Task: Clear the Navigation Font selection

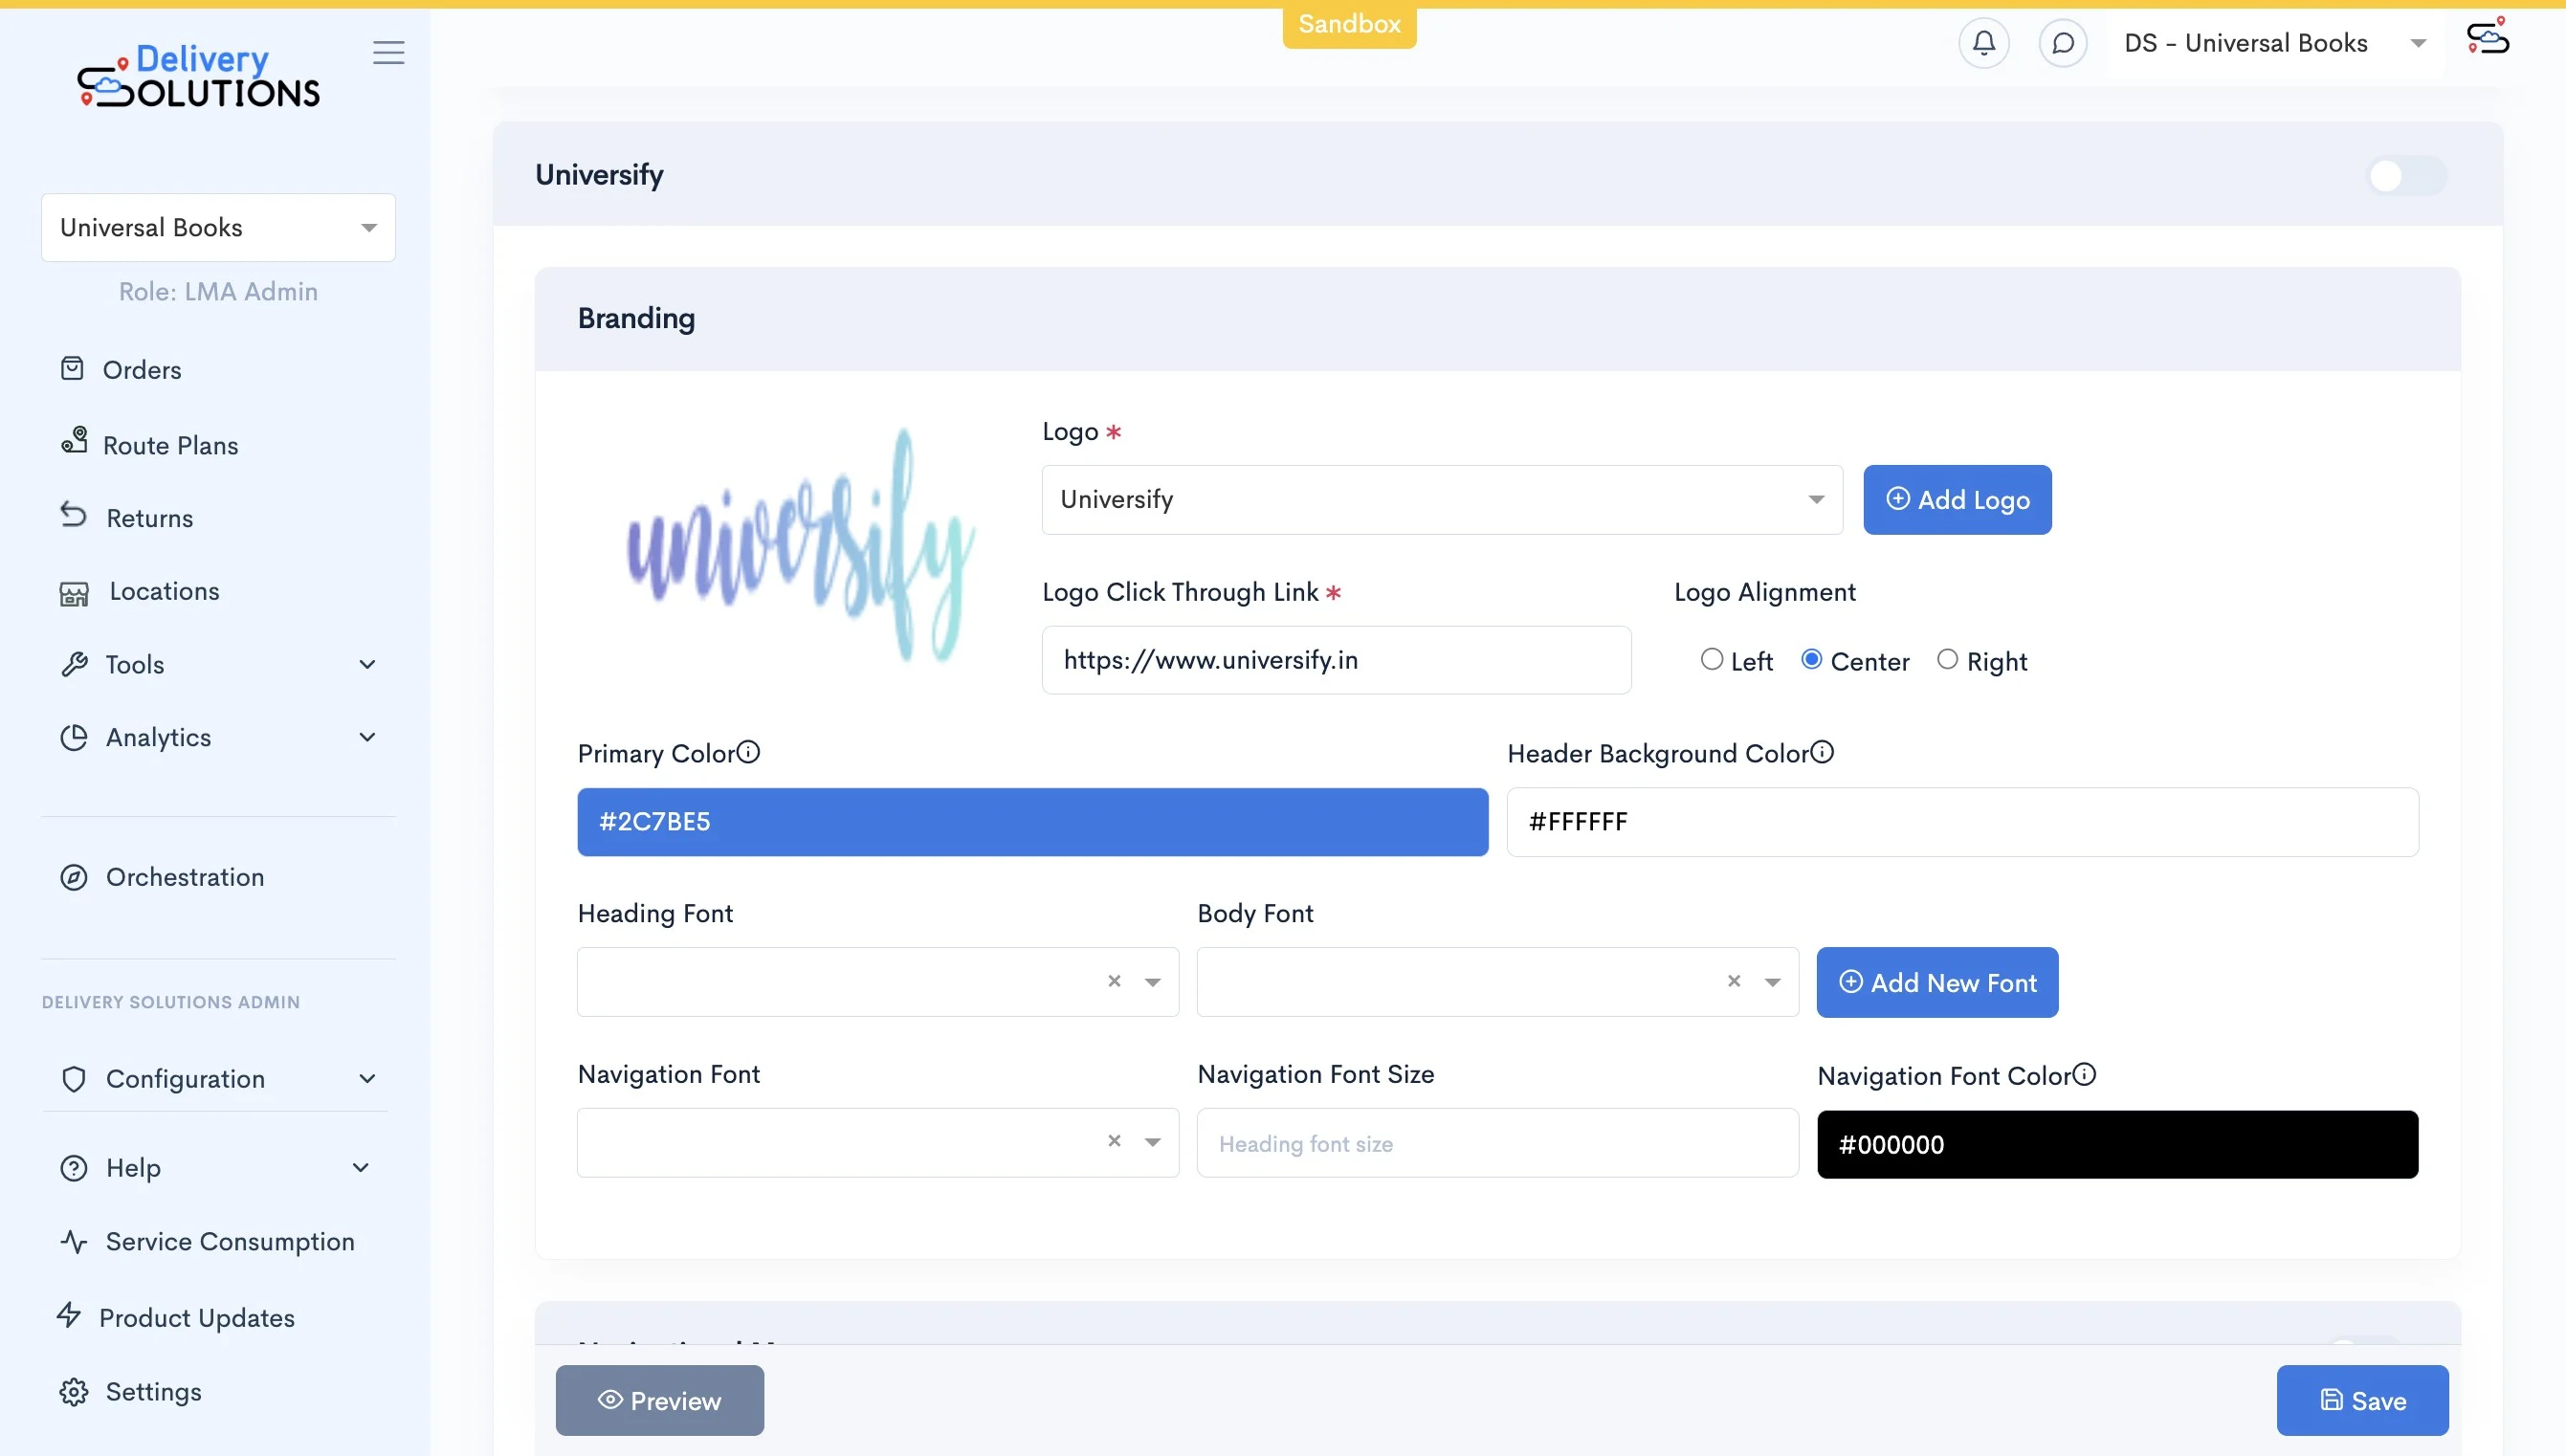Action: point(1114,1141)
